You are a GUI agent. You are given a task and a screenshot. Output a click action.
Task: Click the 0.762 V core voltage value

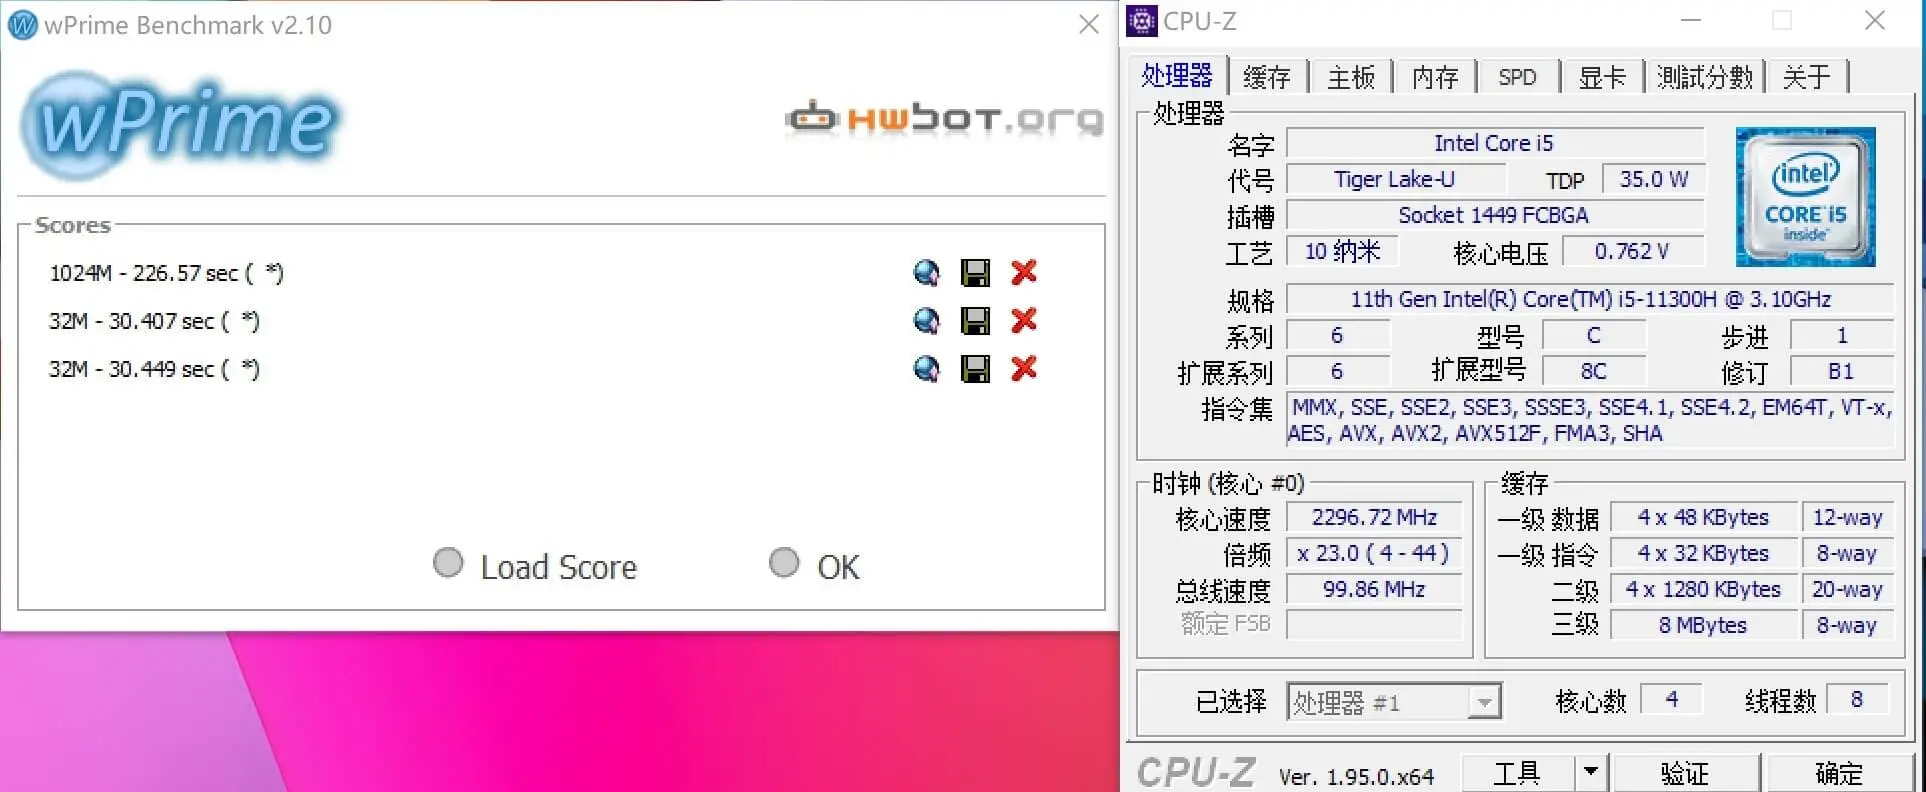[1632, 251]
